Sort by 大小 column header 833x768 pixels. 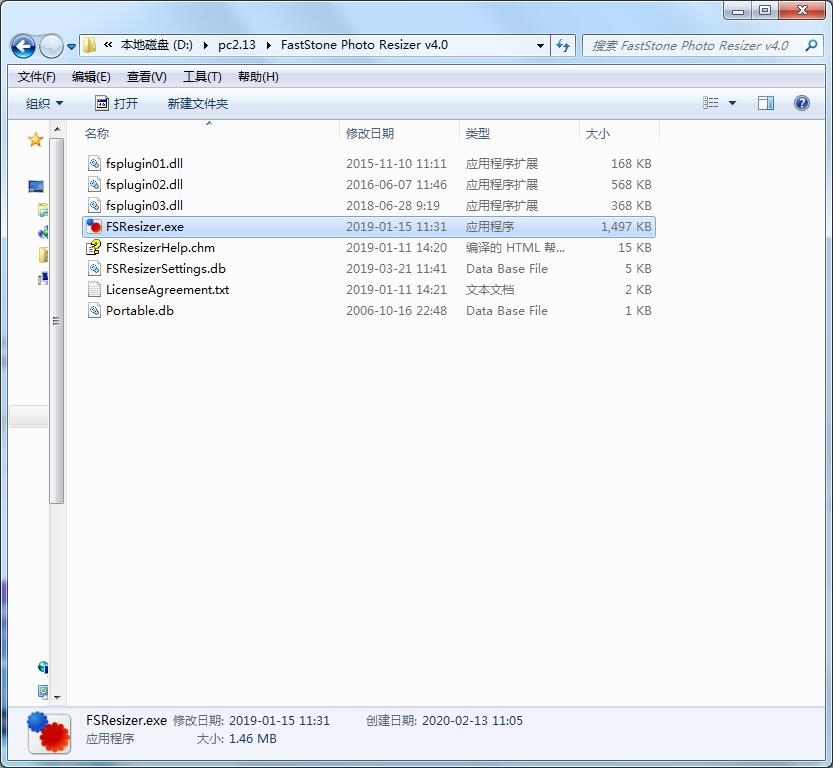pos(598,133)
